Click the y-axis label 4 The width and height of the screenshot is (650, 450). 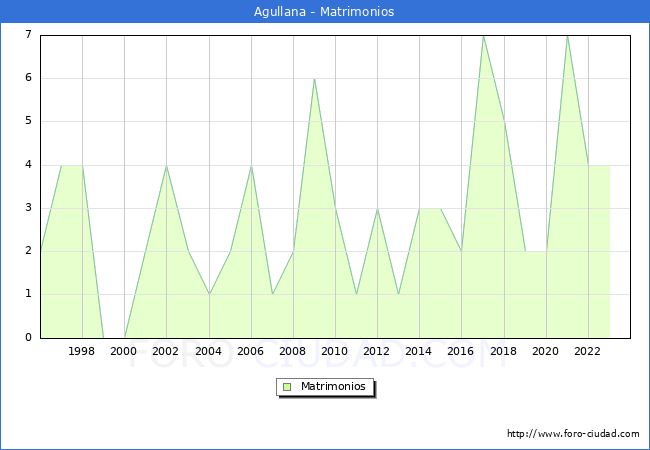tap(29, 165)
